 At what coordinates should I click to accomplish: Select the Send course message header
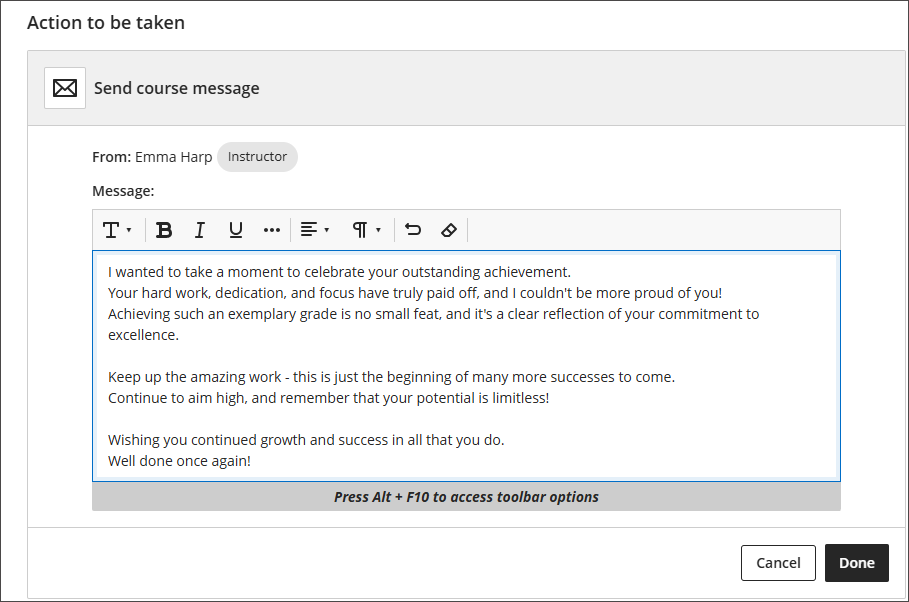(176, 88)
